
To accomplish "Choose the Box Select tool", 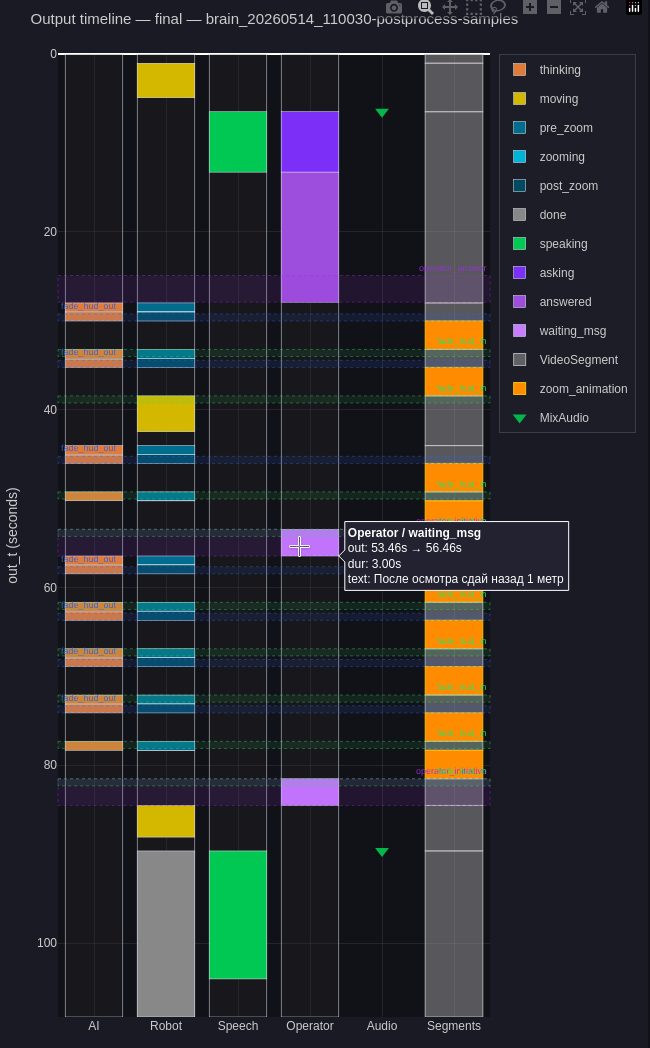I will click(474, 7).
